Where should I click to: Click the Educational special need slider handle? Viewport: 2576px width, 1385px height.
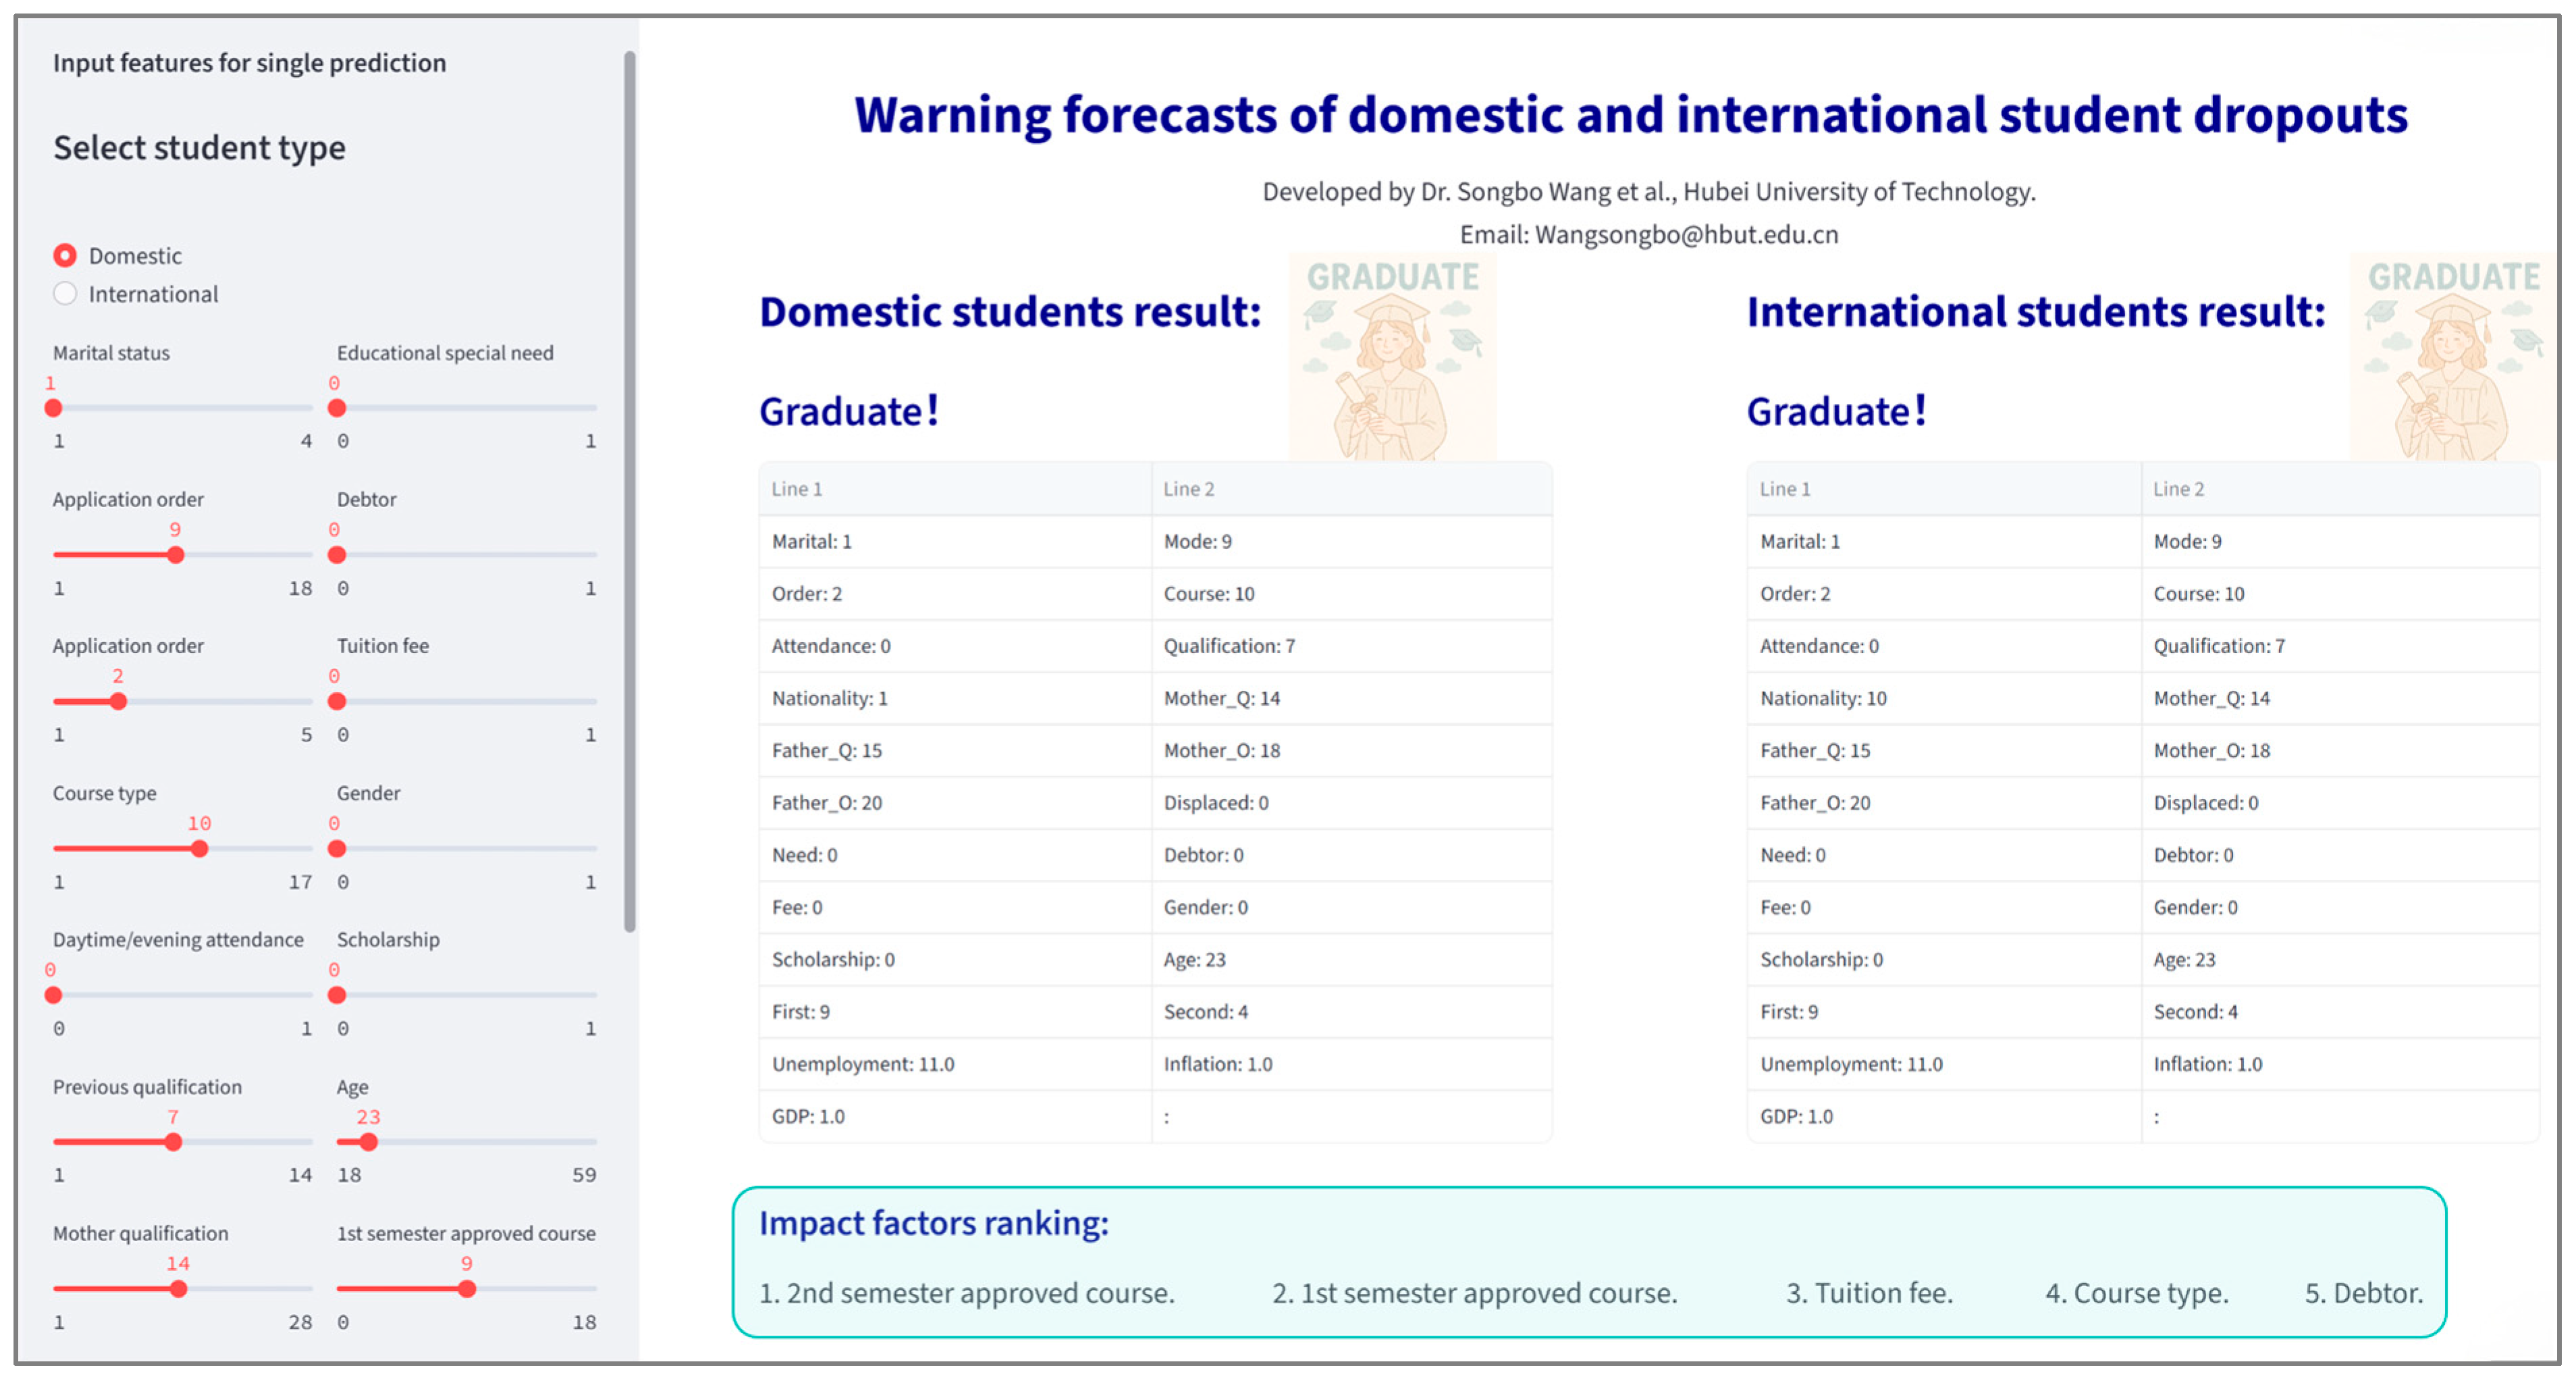337,408
